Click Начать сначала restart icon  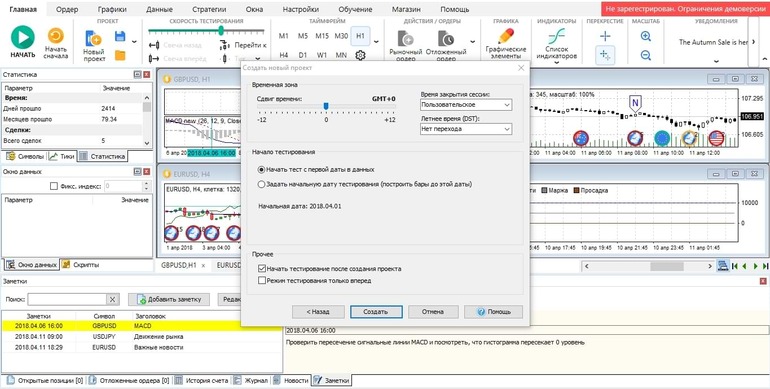[x=55, y=36]
